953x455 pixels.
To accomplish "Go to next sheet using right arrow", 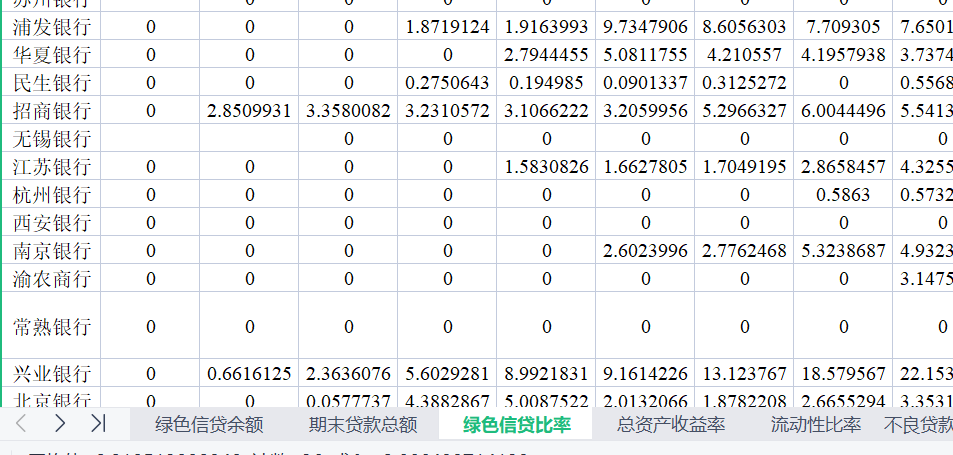I will click(60, 423).
